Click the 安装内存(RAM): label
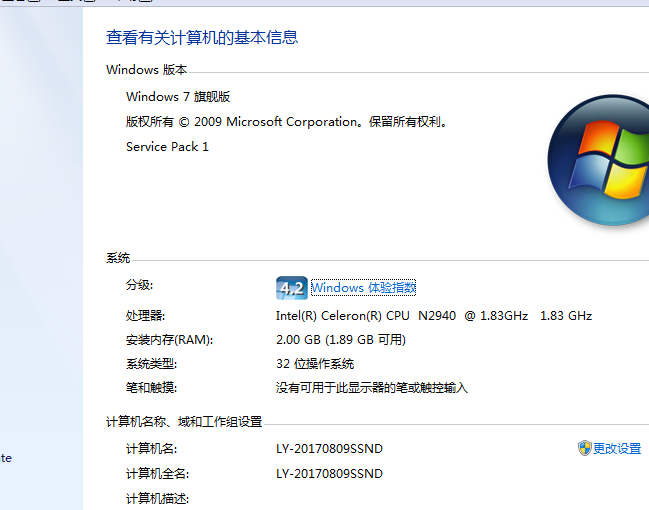Image resolution: width=649 pixels, height=510 pixels. pos(170,340)
